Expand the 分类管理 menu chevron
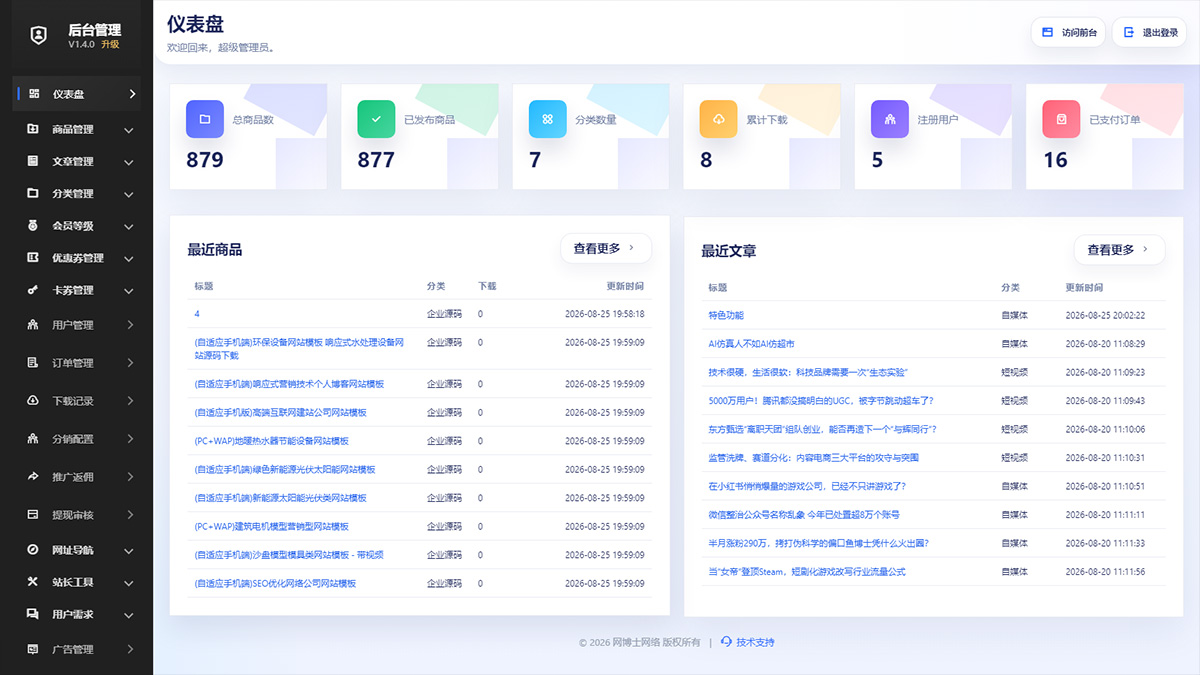This screenshot has height=675, width=1200. click(x=129, y=194)
